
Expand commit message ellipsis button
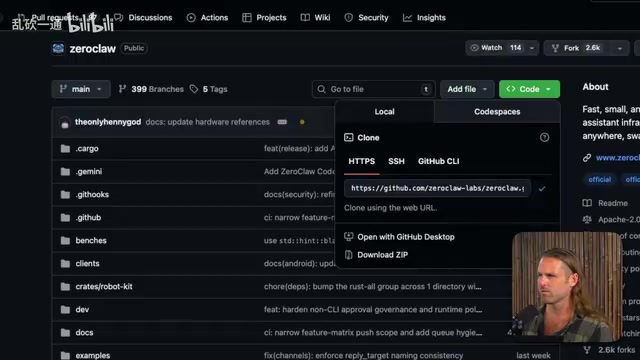point(282,122)
